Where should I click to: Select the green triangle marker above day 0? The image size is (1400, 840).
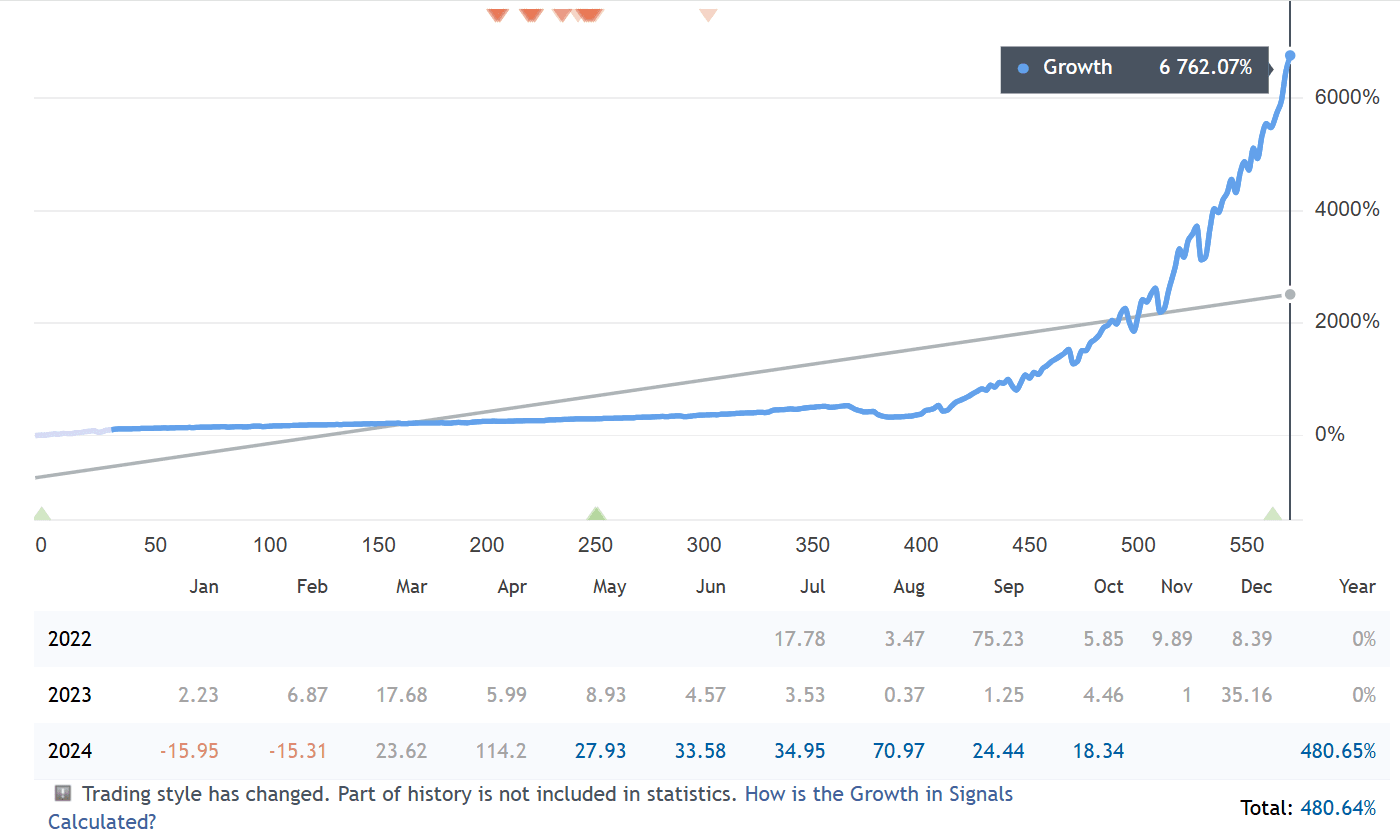click(41, 514)
